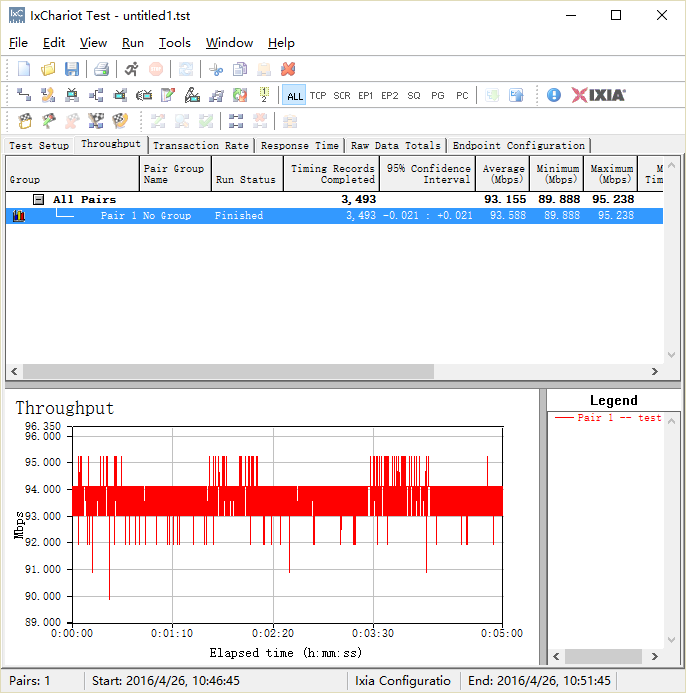Click the table's horizontal scrollbar thumb
Viewport: 686px width, 693px height.
(x=229, y=371)
